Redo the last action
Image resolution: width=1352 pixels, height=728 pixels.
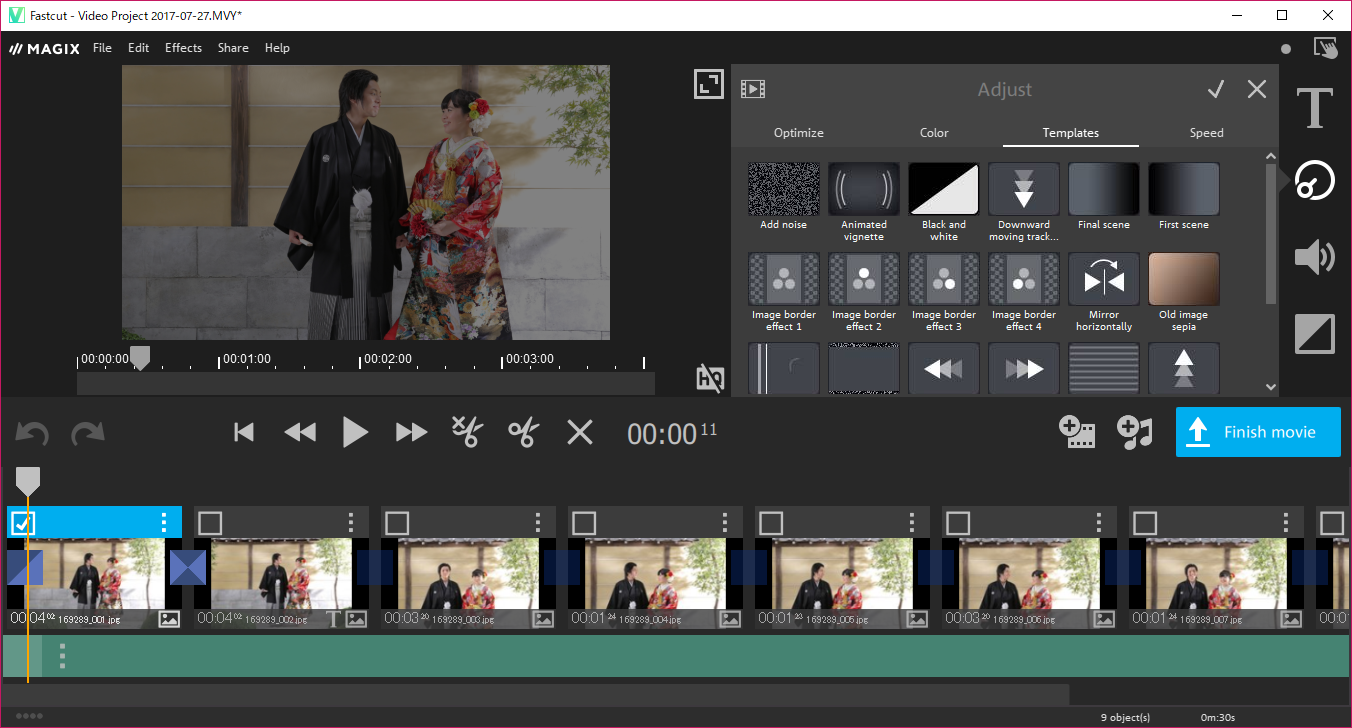pos(88,433)
